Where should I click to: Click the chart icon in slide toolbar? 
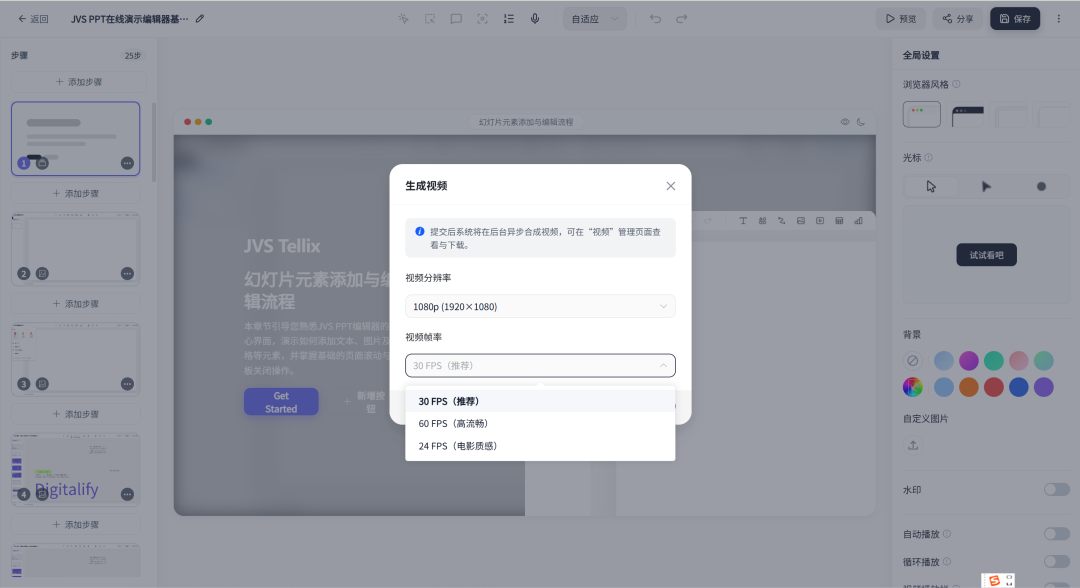[858, 221]
